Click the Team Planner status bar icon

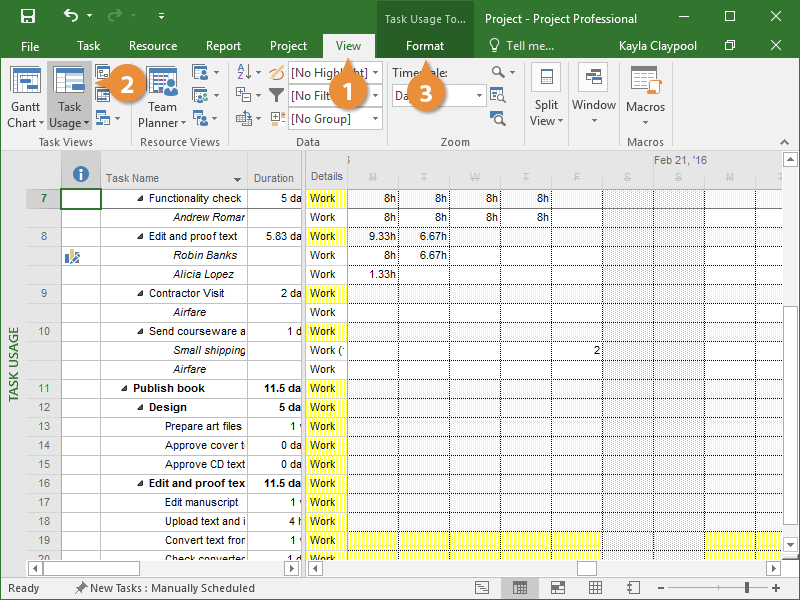click(557, 588)
